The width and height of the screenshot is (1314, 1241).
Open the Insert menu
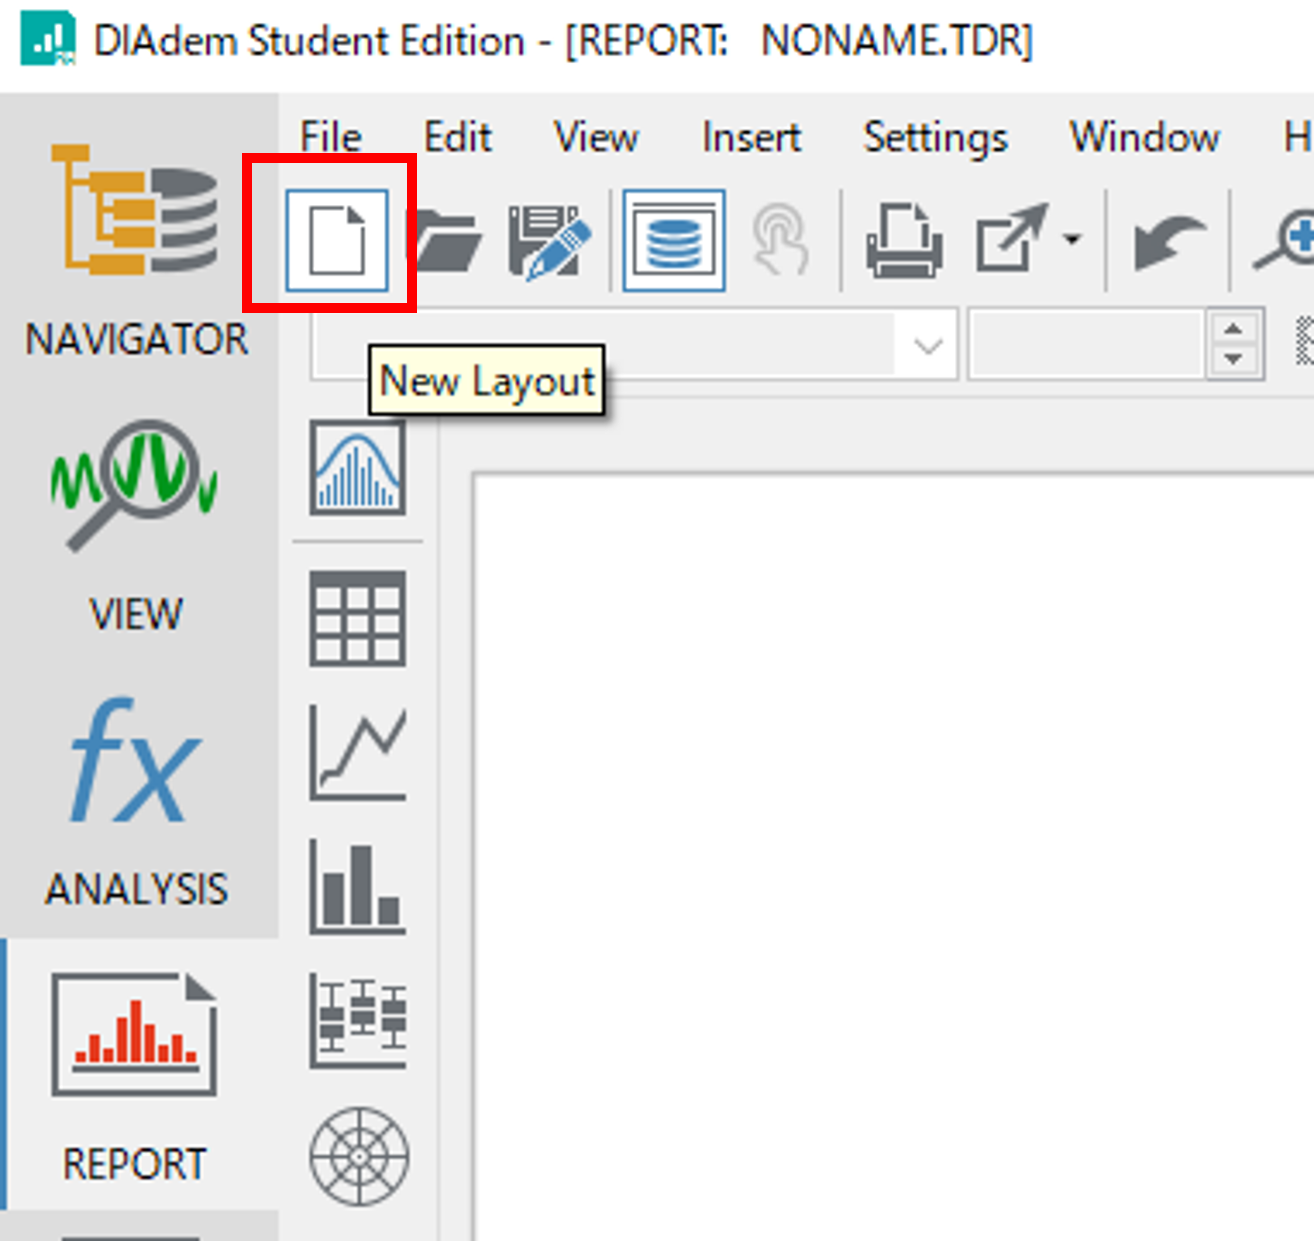click(x=751, y=137)
